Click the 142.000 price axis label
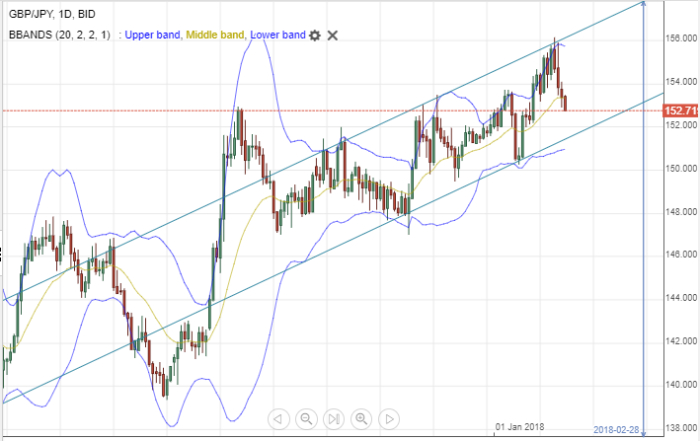The width and height of the screenshot is (700, 441). [x=681, y=341]
